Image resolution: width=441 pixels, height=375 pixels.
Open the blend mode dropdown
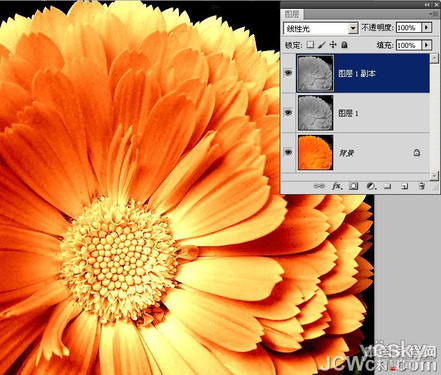pyautogui.click(x=353, y=28)
